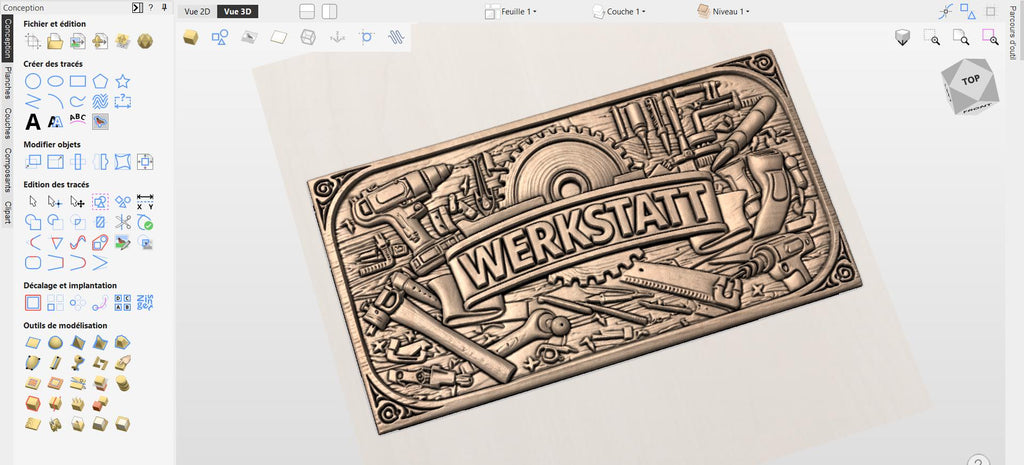
Task: Click the TOP face of view cube
Action: pyautogui.click(x=970, y=80)
